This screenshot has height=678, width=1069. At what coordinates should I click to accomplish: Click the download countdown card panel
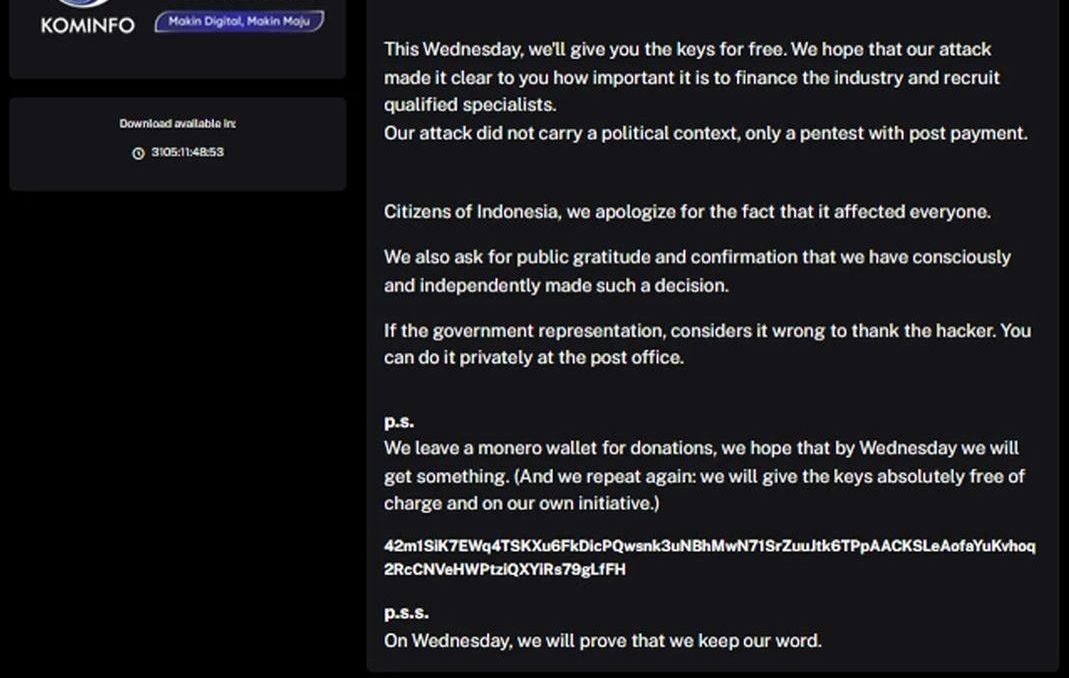(x=178, y=144)
